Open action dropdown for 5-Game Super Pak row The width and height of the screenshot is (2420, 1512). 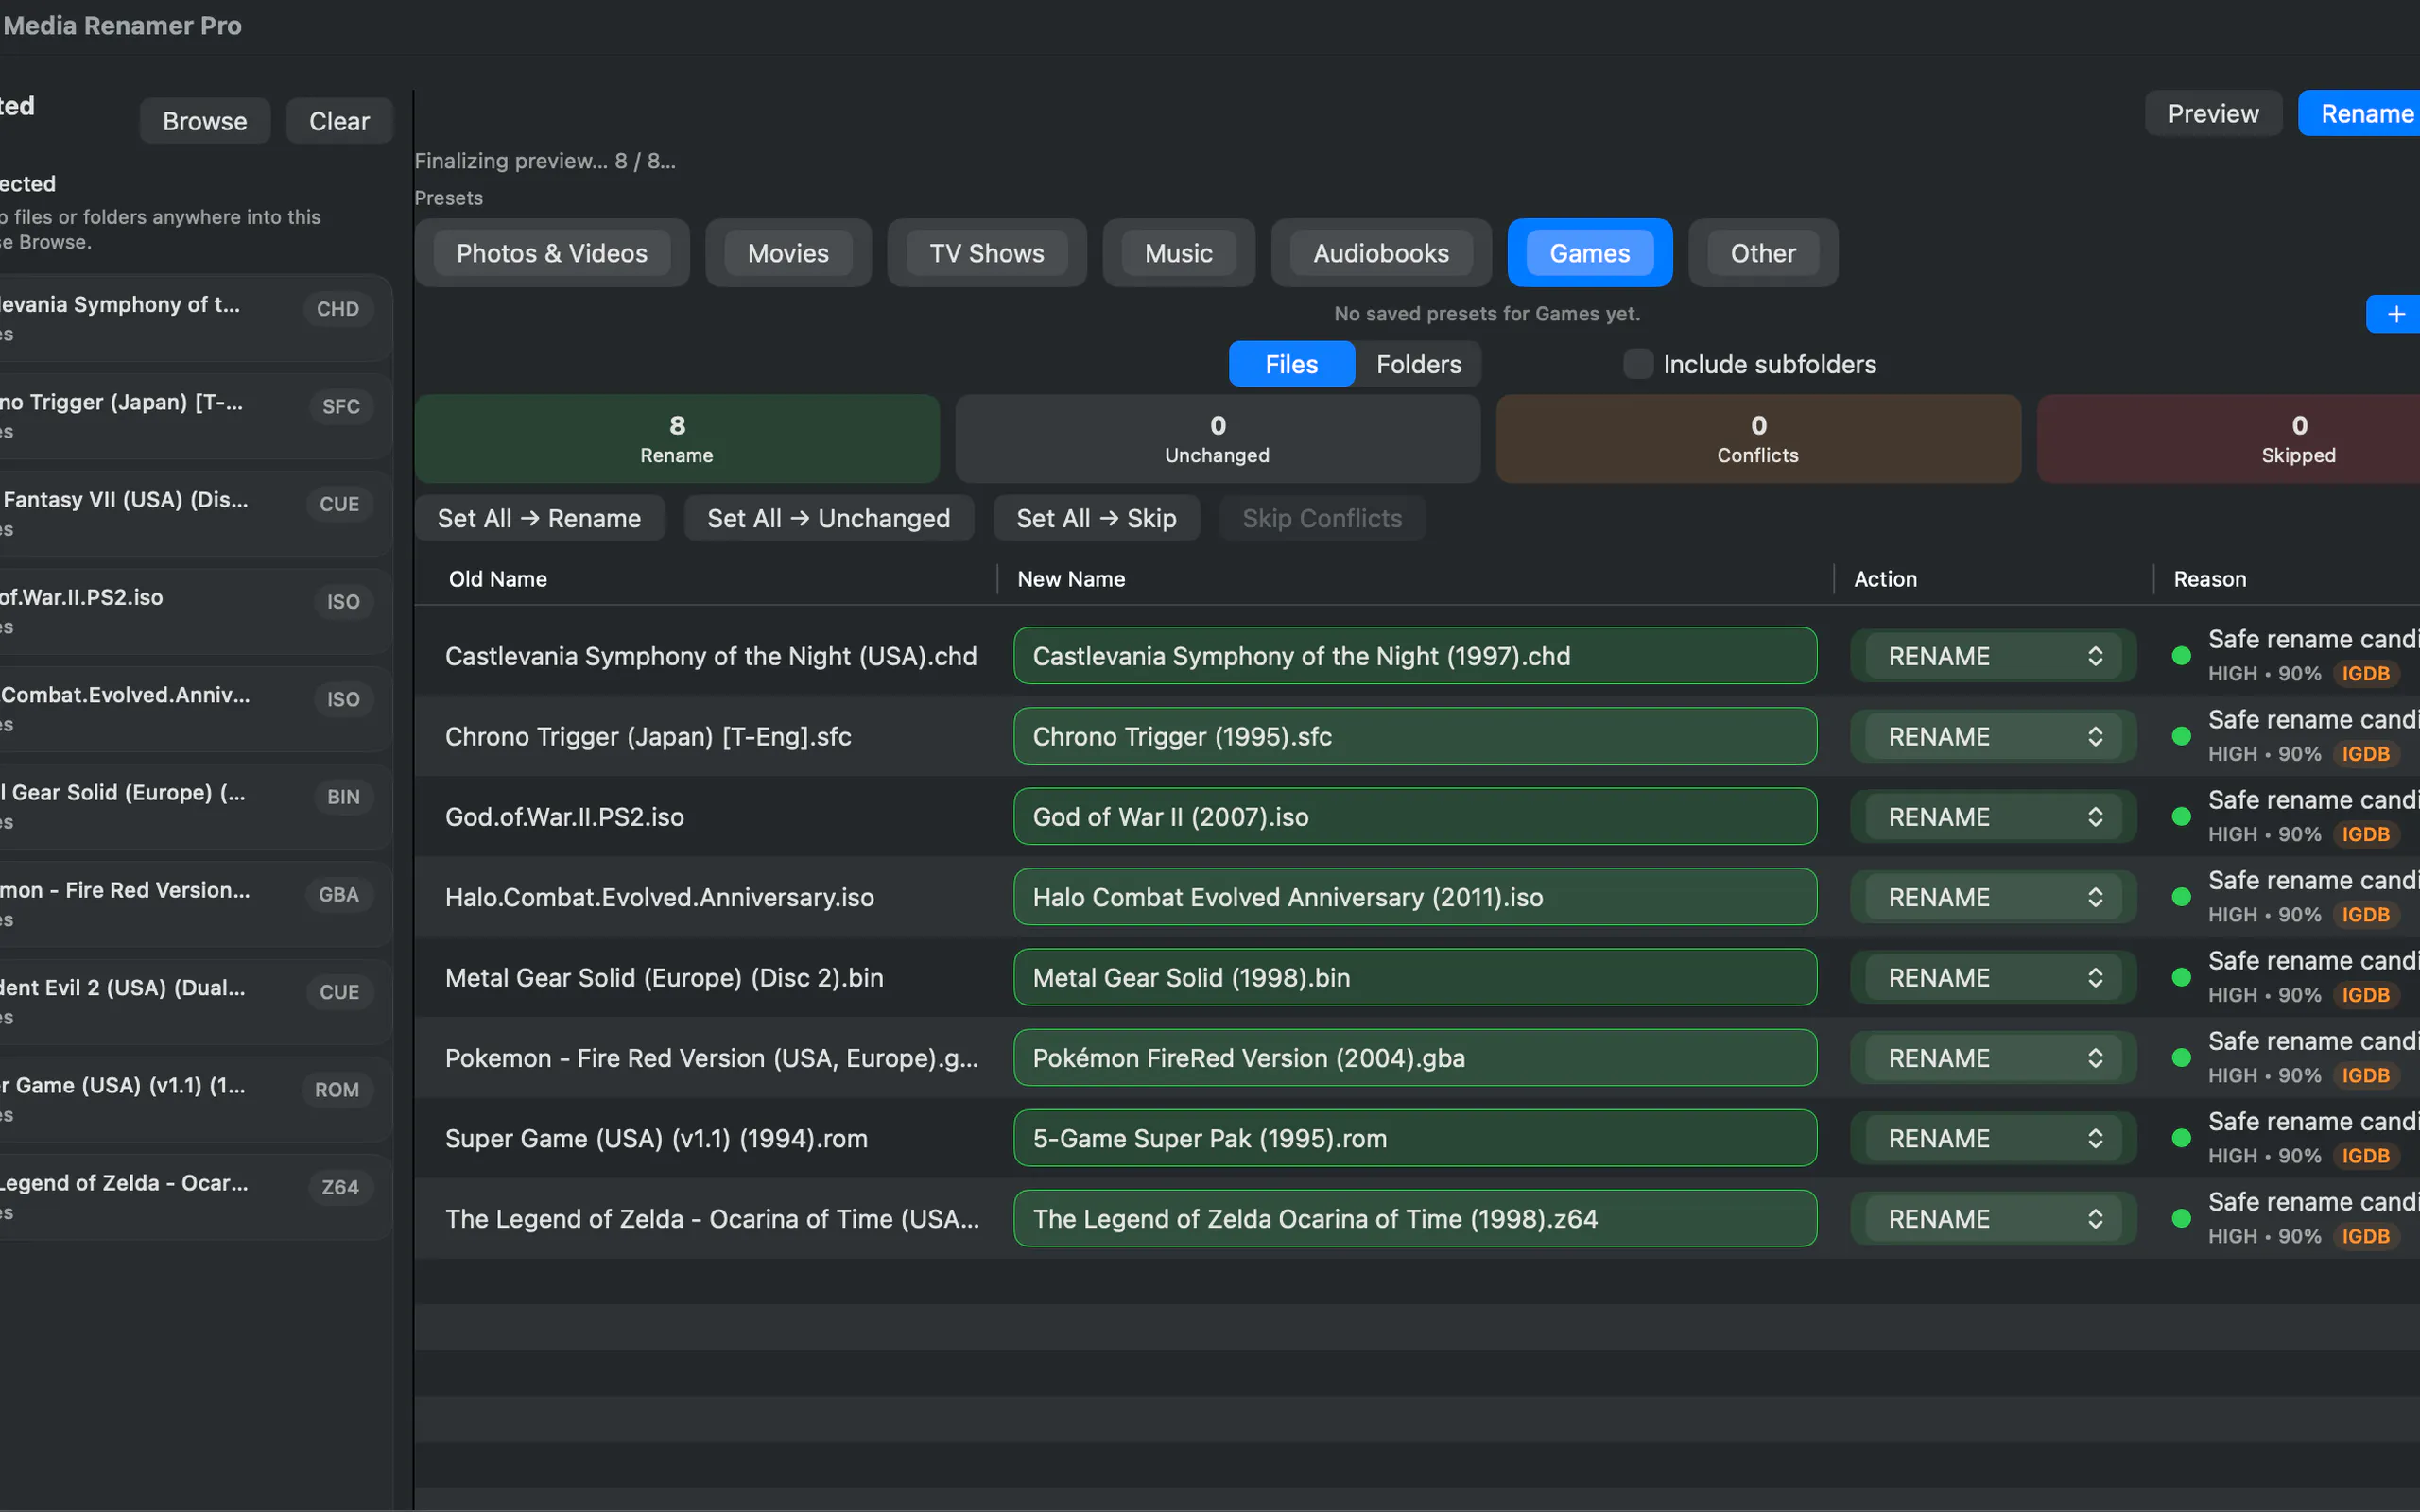(1992, 1139)
